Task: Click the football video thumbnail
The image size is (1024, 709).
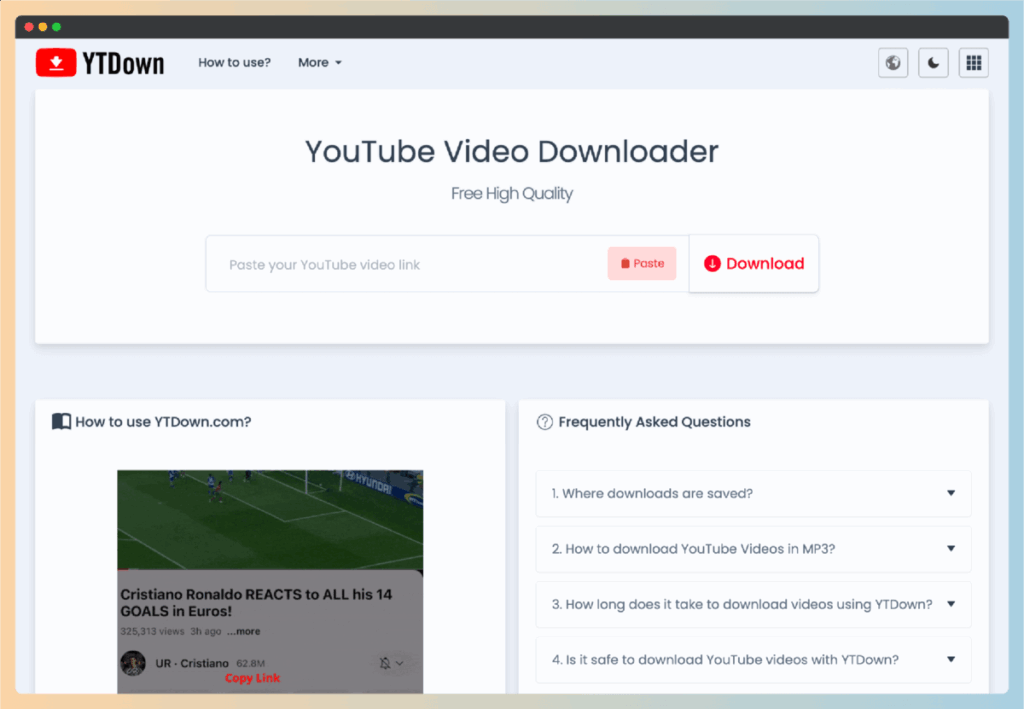Action: point(270,520)
